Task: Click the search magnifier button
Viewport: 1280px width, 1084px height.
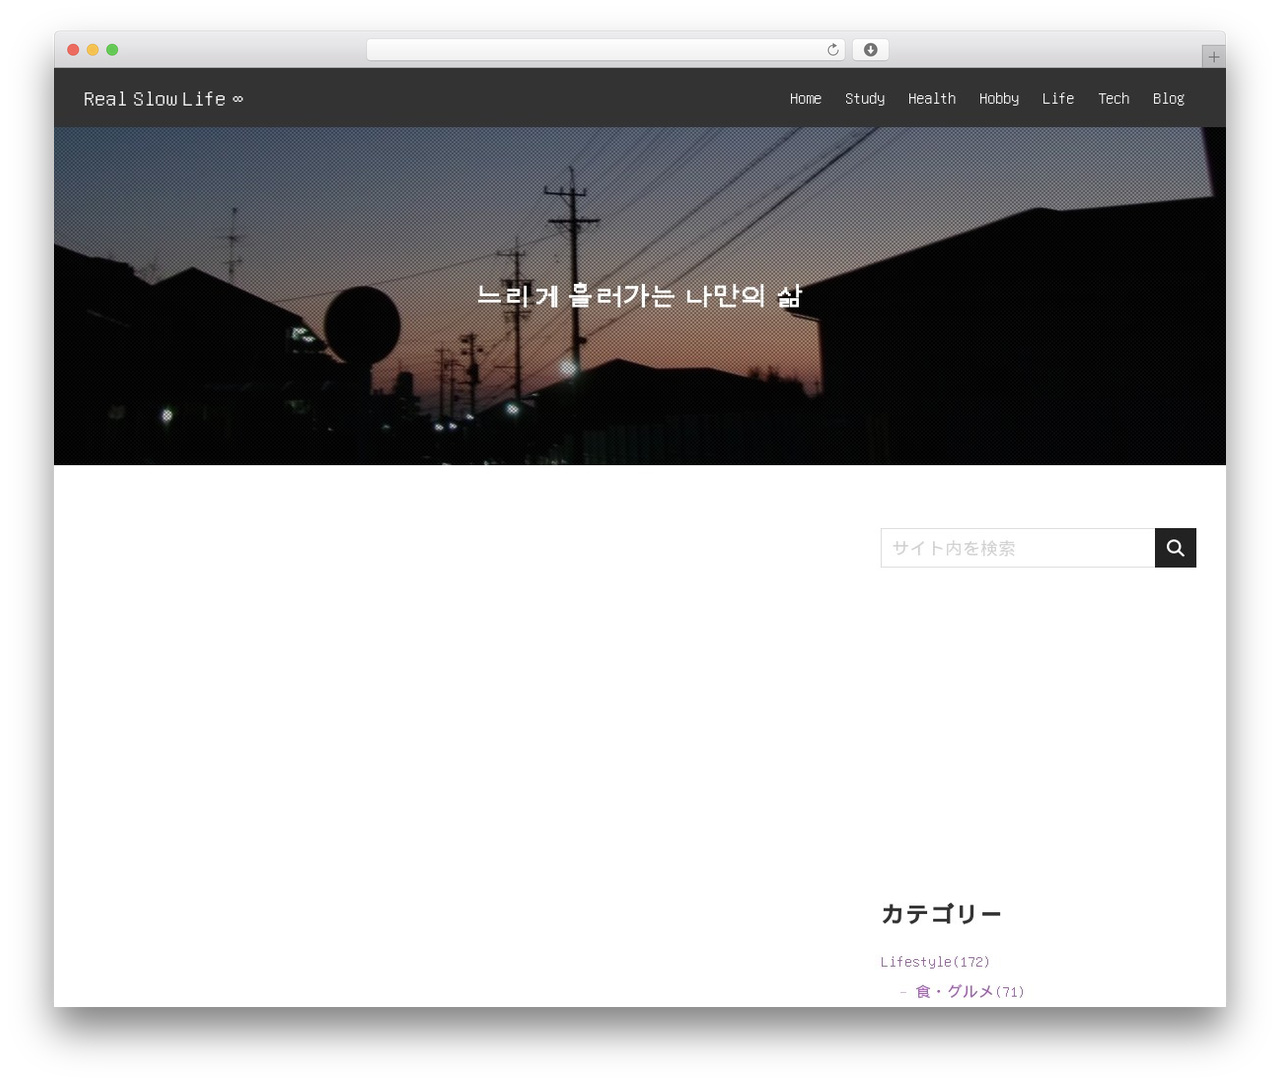Action: click(1175, 548)
